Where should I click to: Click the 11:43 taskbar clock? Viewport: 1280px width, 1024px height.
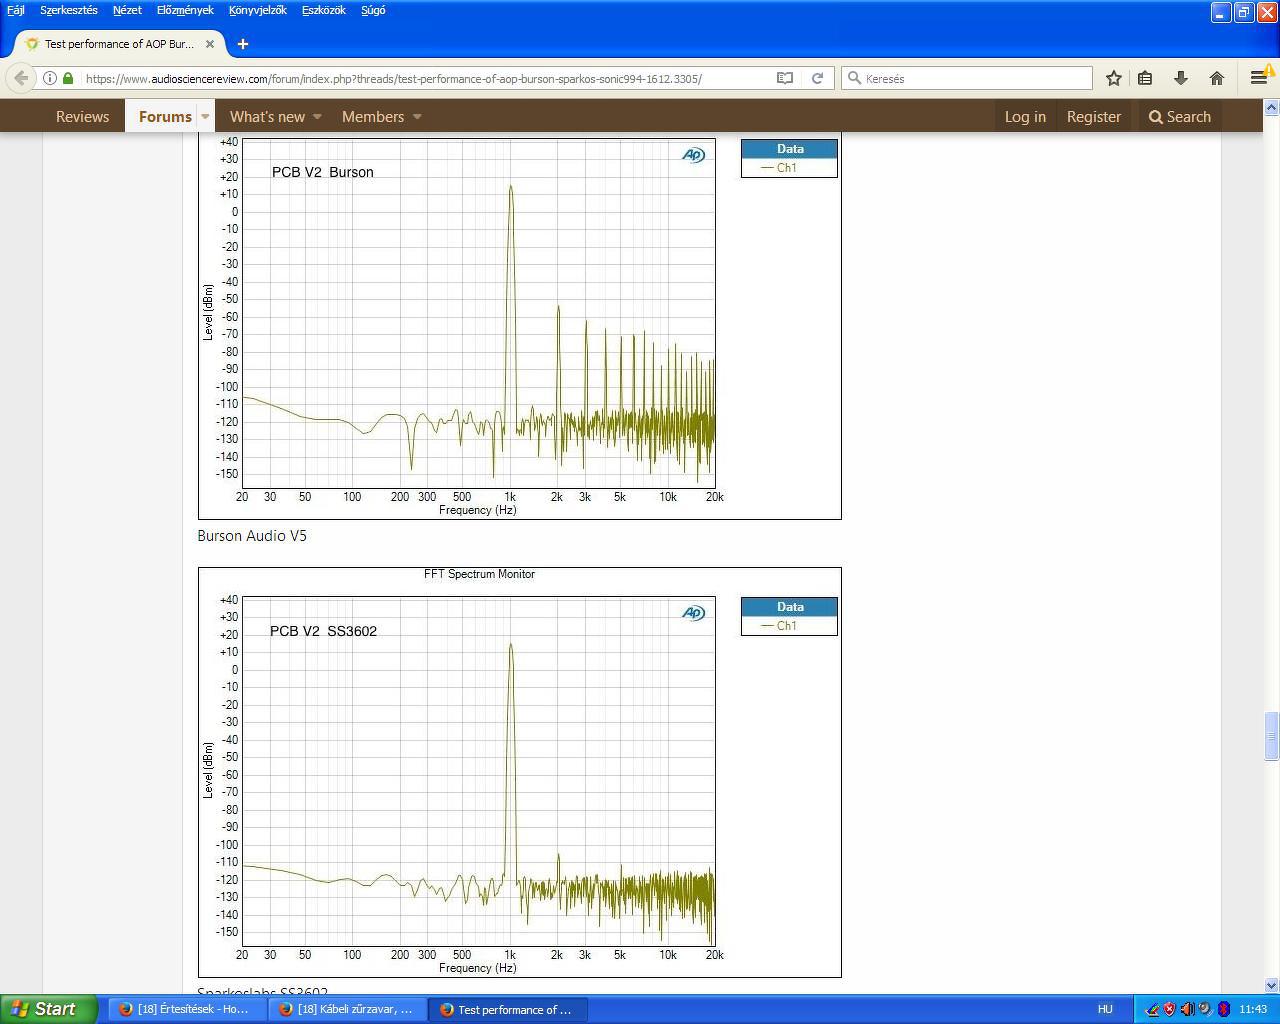point(1253,1009)
